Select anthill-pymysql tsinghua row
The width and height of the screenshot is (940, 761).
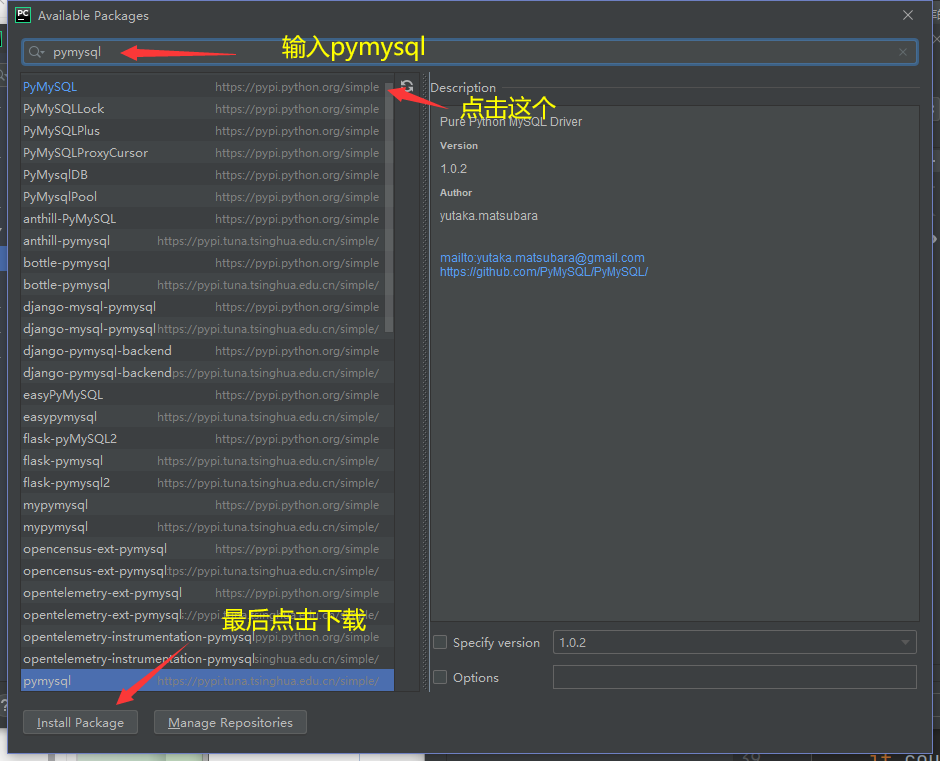[207, 240]
